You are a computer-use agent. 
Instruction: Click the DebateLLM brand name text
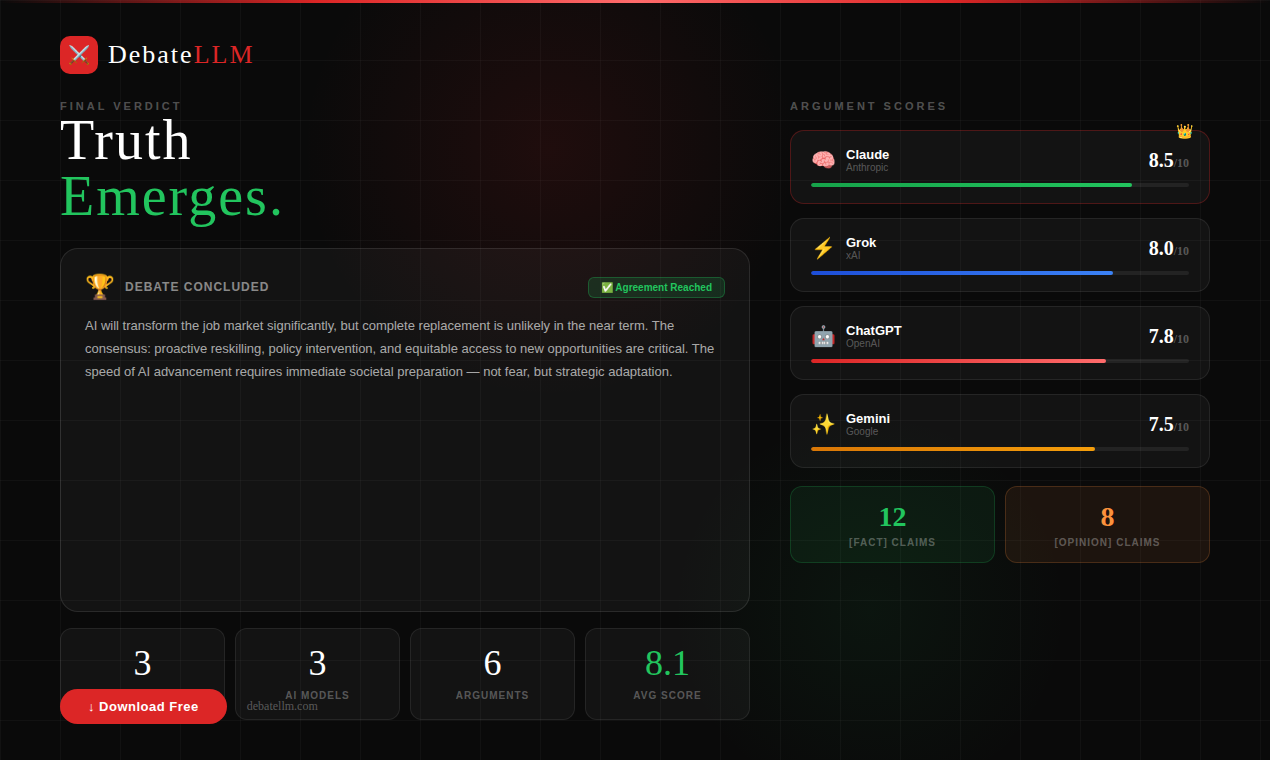point(181,55)
